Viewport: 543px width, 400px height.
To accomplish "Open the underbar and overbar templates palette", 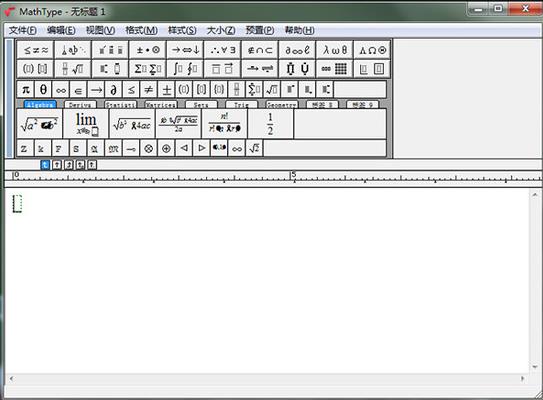I will pyautogui.click(x=223, y=69).
